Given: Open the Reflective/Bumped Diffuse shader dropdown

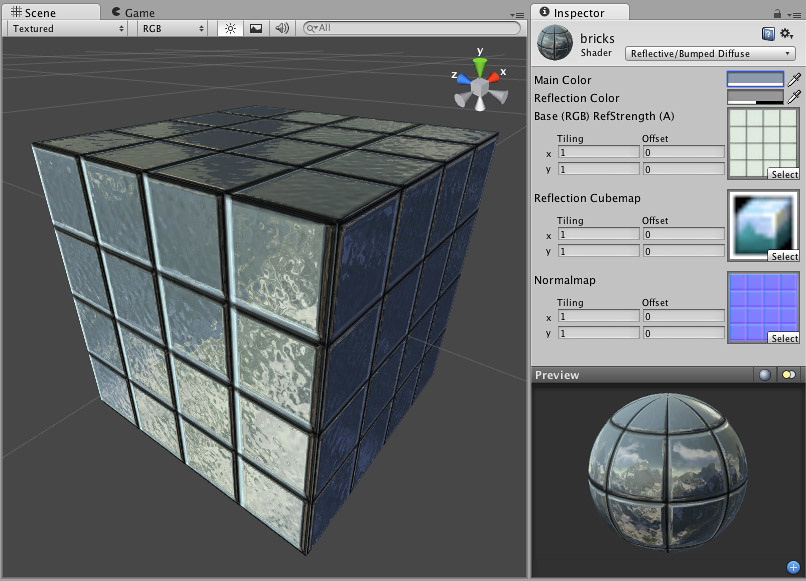Looking at the screenshot, I should tap(710, 52).
